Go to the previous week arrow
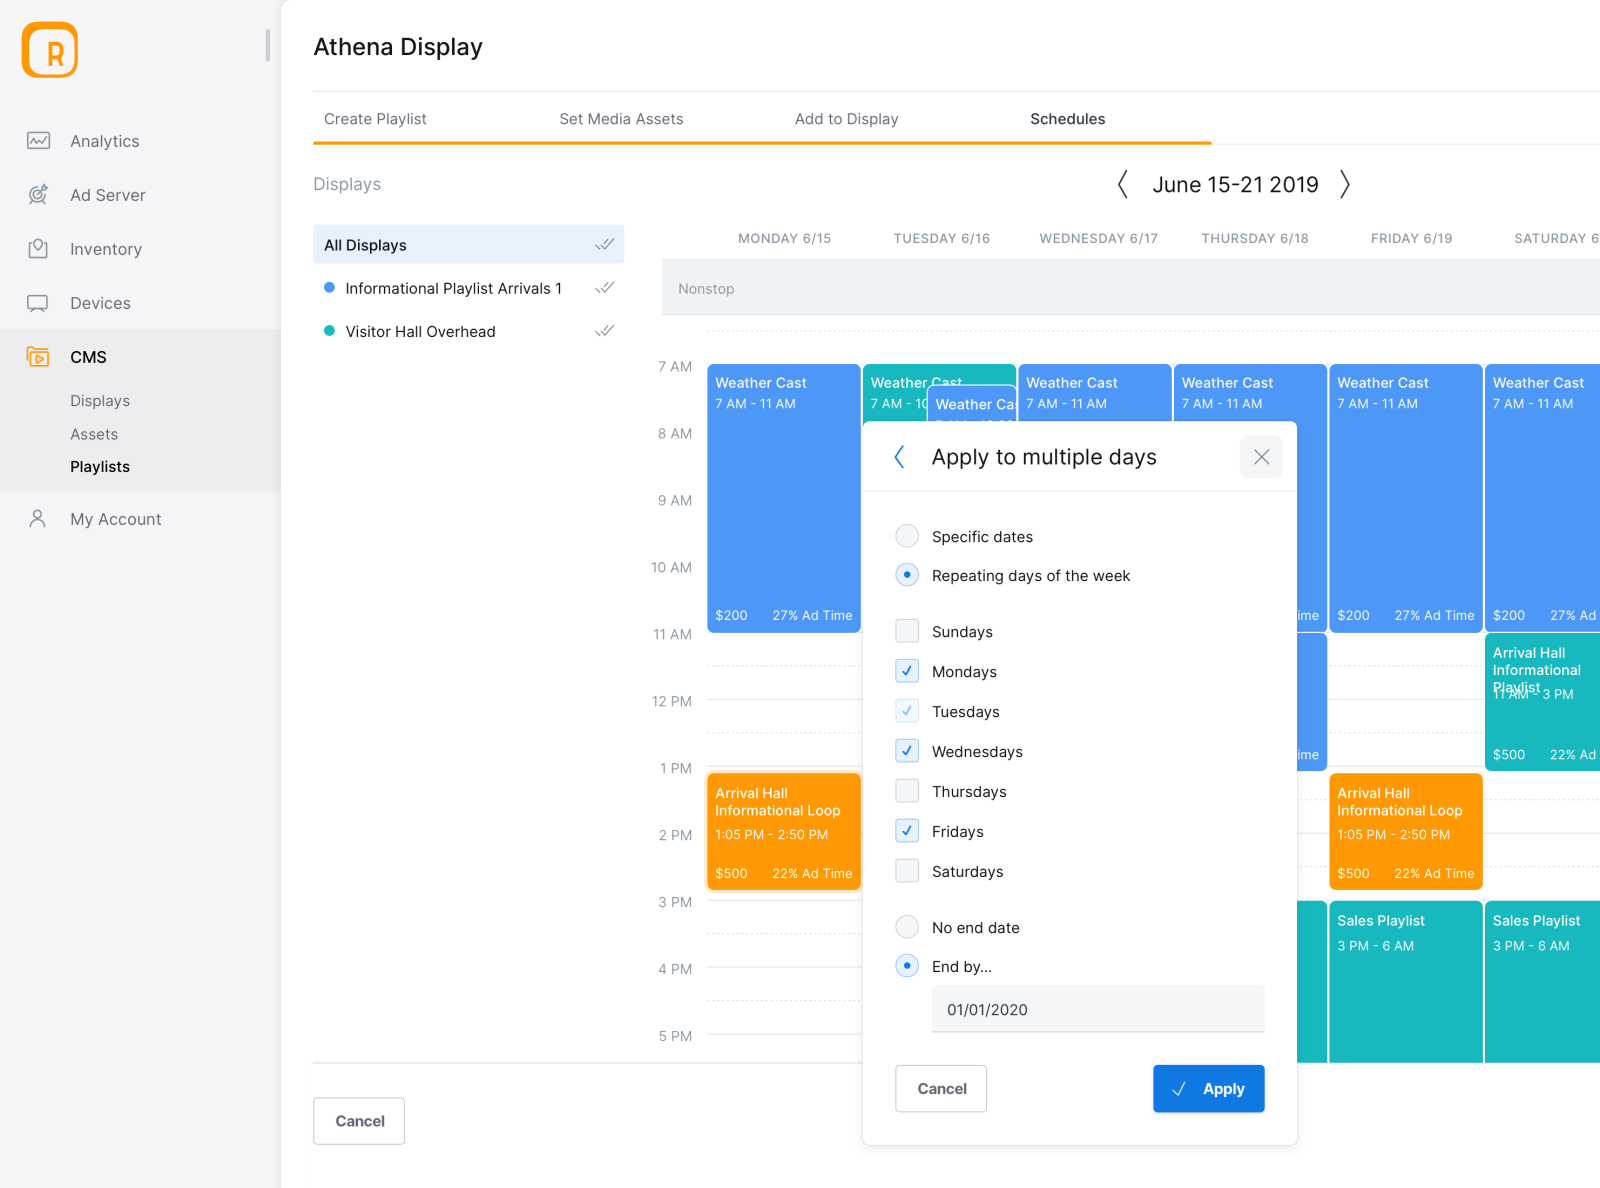 coord(1122,184)
